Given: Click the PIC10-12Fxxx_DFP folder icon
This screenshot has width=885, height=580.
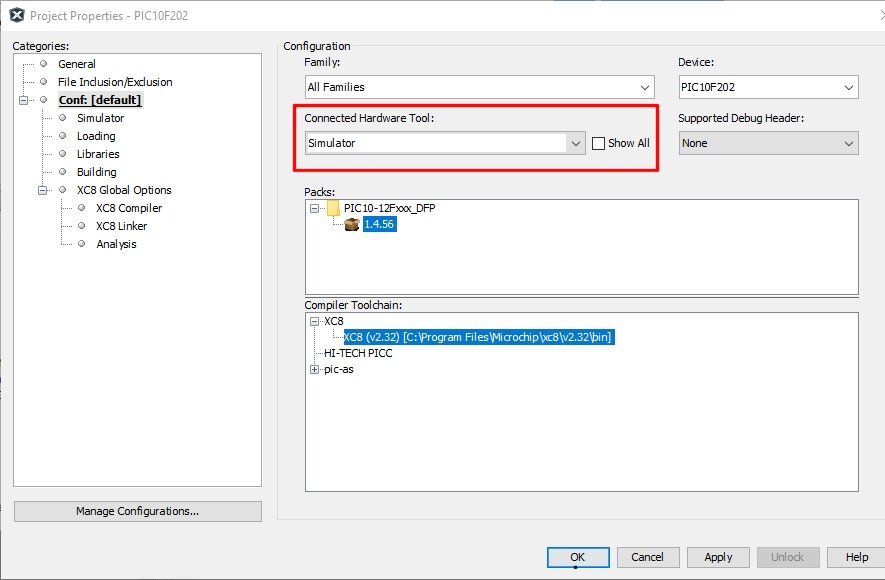Looking at the screenshot, I should point(333,208).
